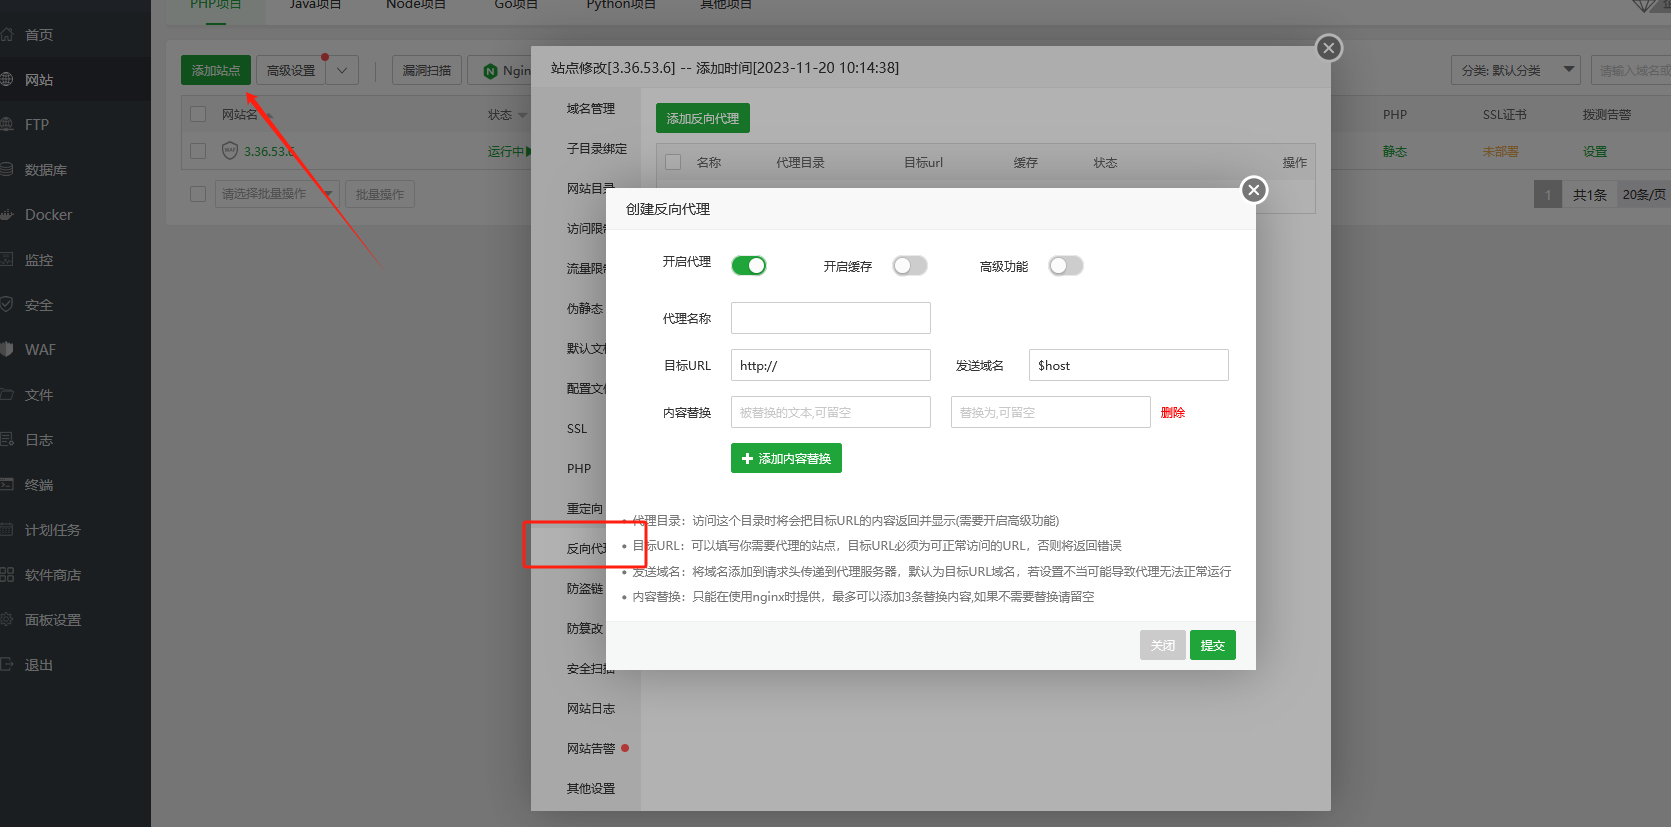Toggle the 开启代理 switch off
This screenshot has height=827, width=1671.
click(749, 266)
